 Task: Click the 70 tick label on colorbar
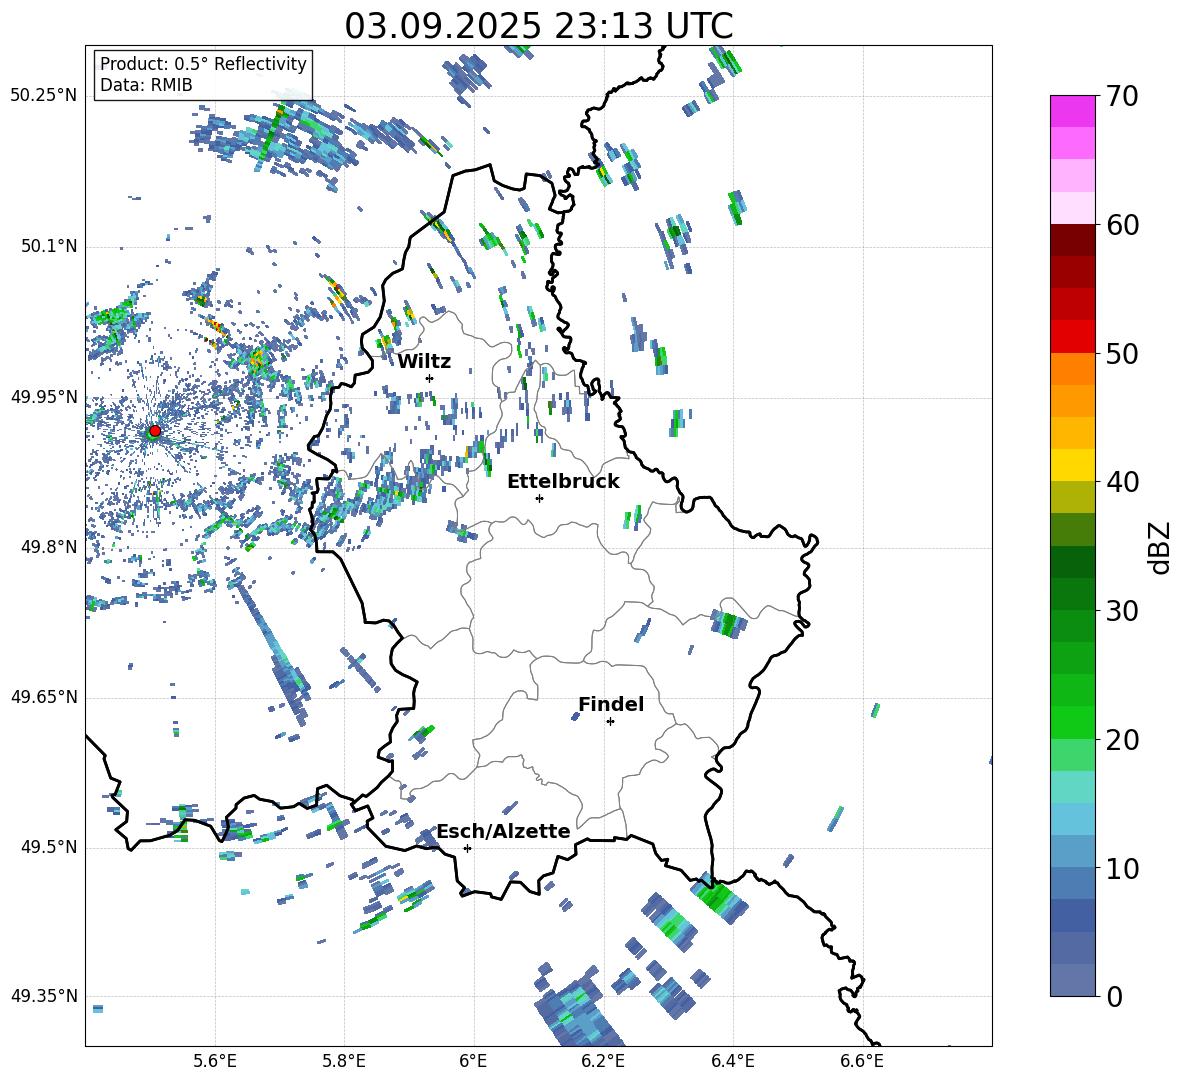pos(1122,97)
